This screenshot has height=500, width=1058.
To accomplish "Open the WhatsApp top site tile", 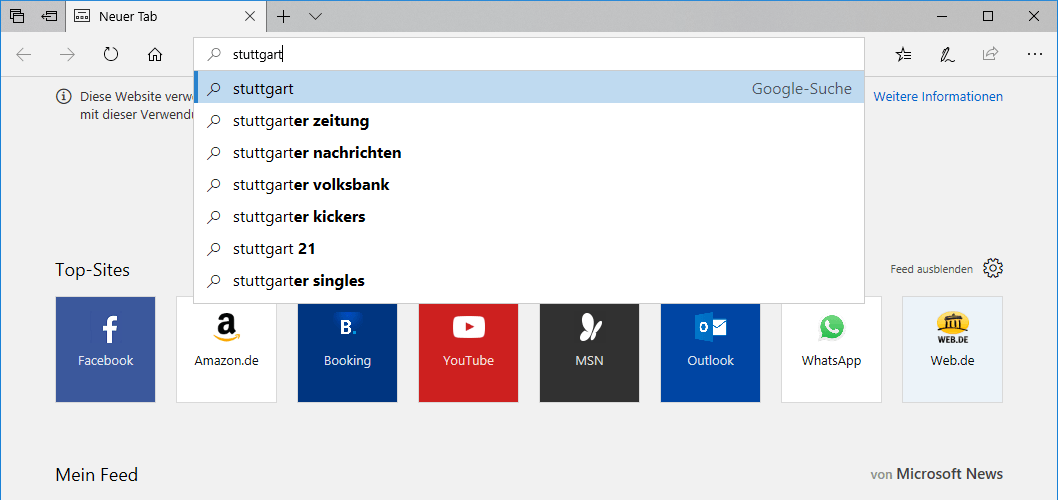I will 831,350.
